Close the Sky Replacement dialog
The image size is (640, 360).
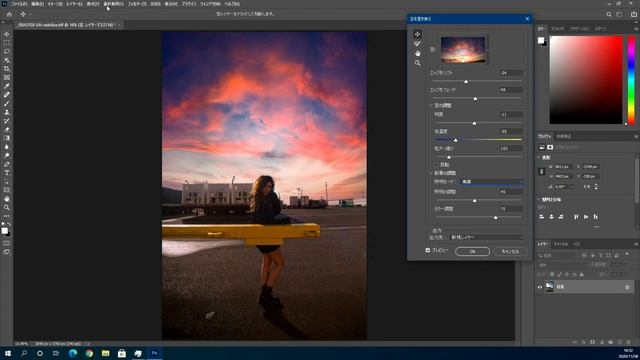[x=527, y=19]
